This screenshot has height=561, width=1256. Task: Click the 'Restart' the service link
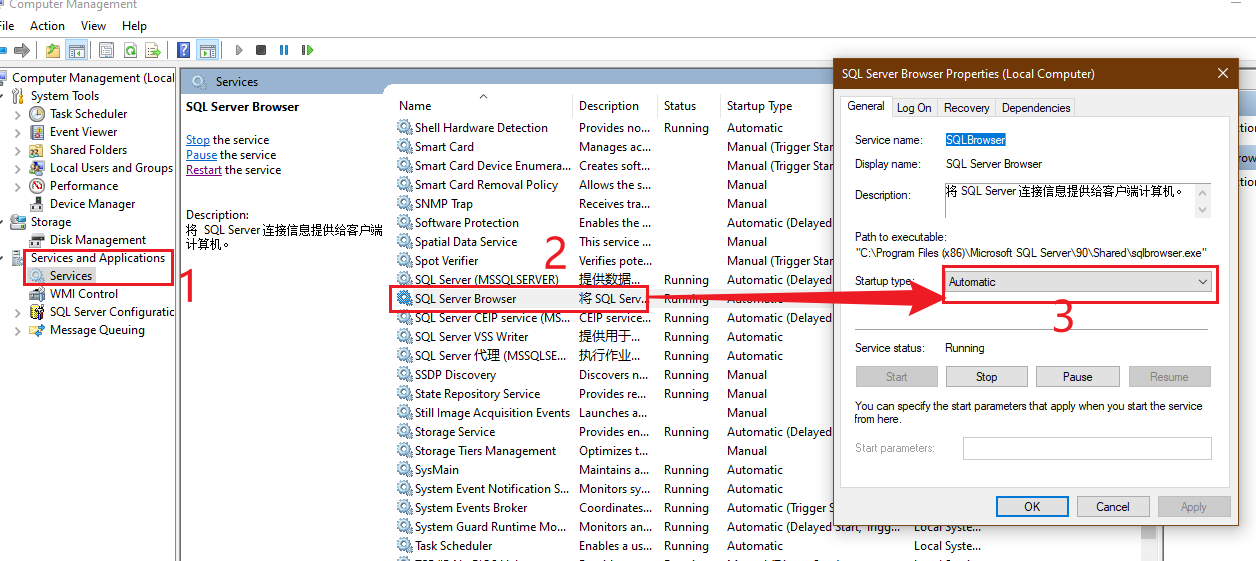204,170
